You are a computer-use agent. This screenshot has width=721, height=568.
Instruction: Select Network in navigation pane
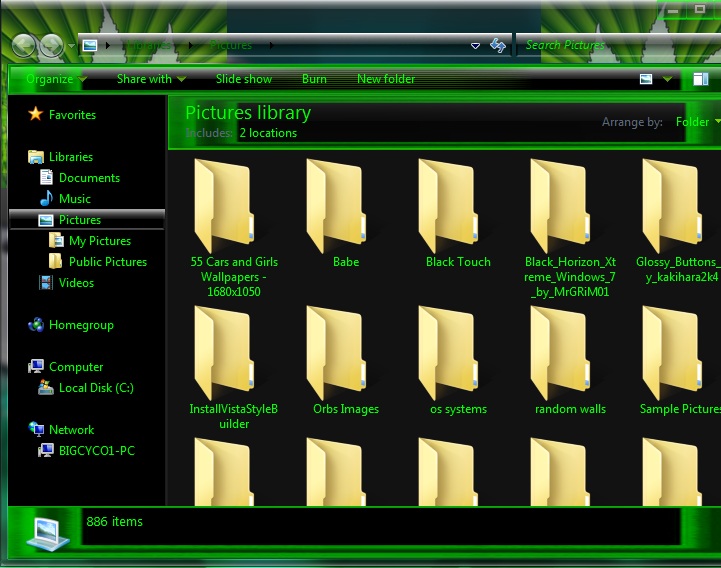tap(71, 430)
